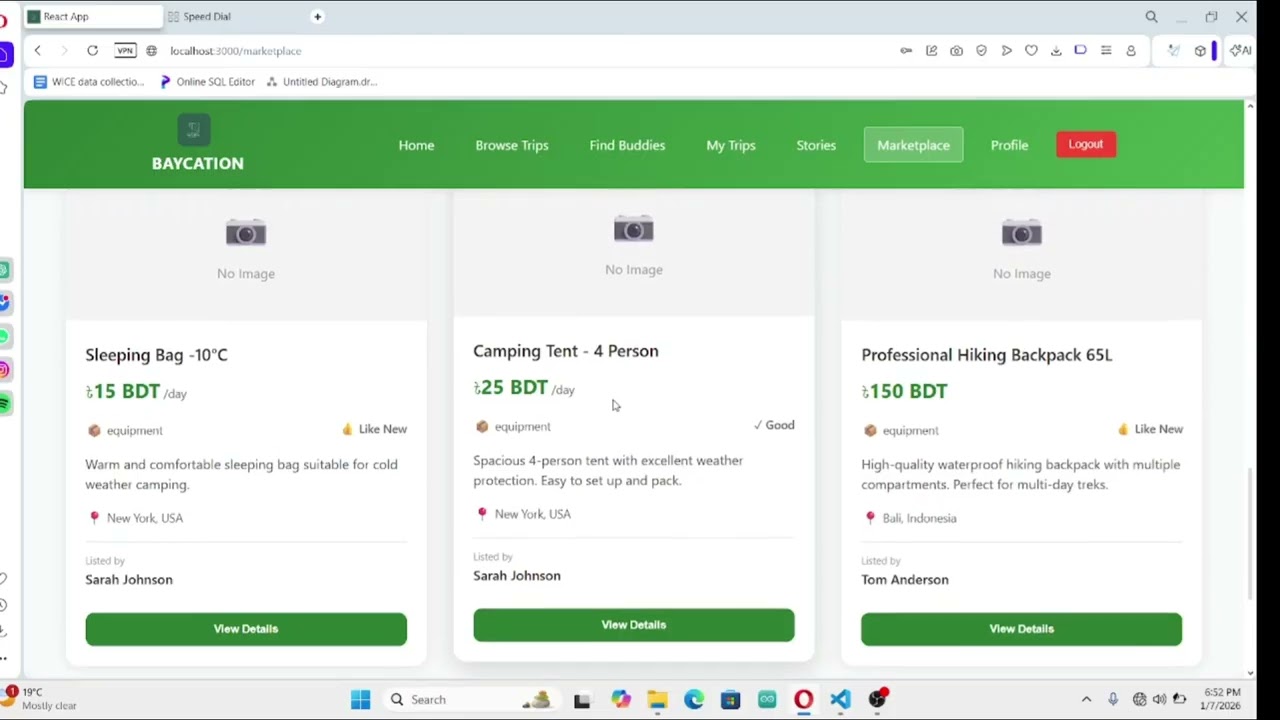Open Microsoft Edge from the taskbar
Screen dimensions: 1280x720
tap(694, 699)
